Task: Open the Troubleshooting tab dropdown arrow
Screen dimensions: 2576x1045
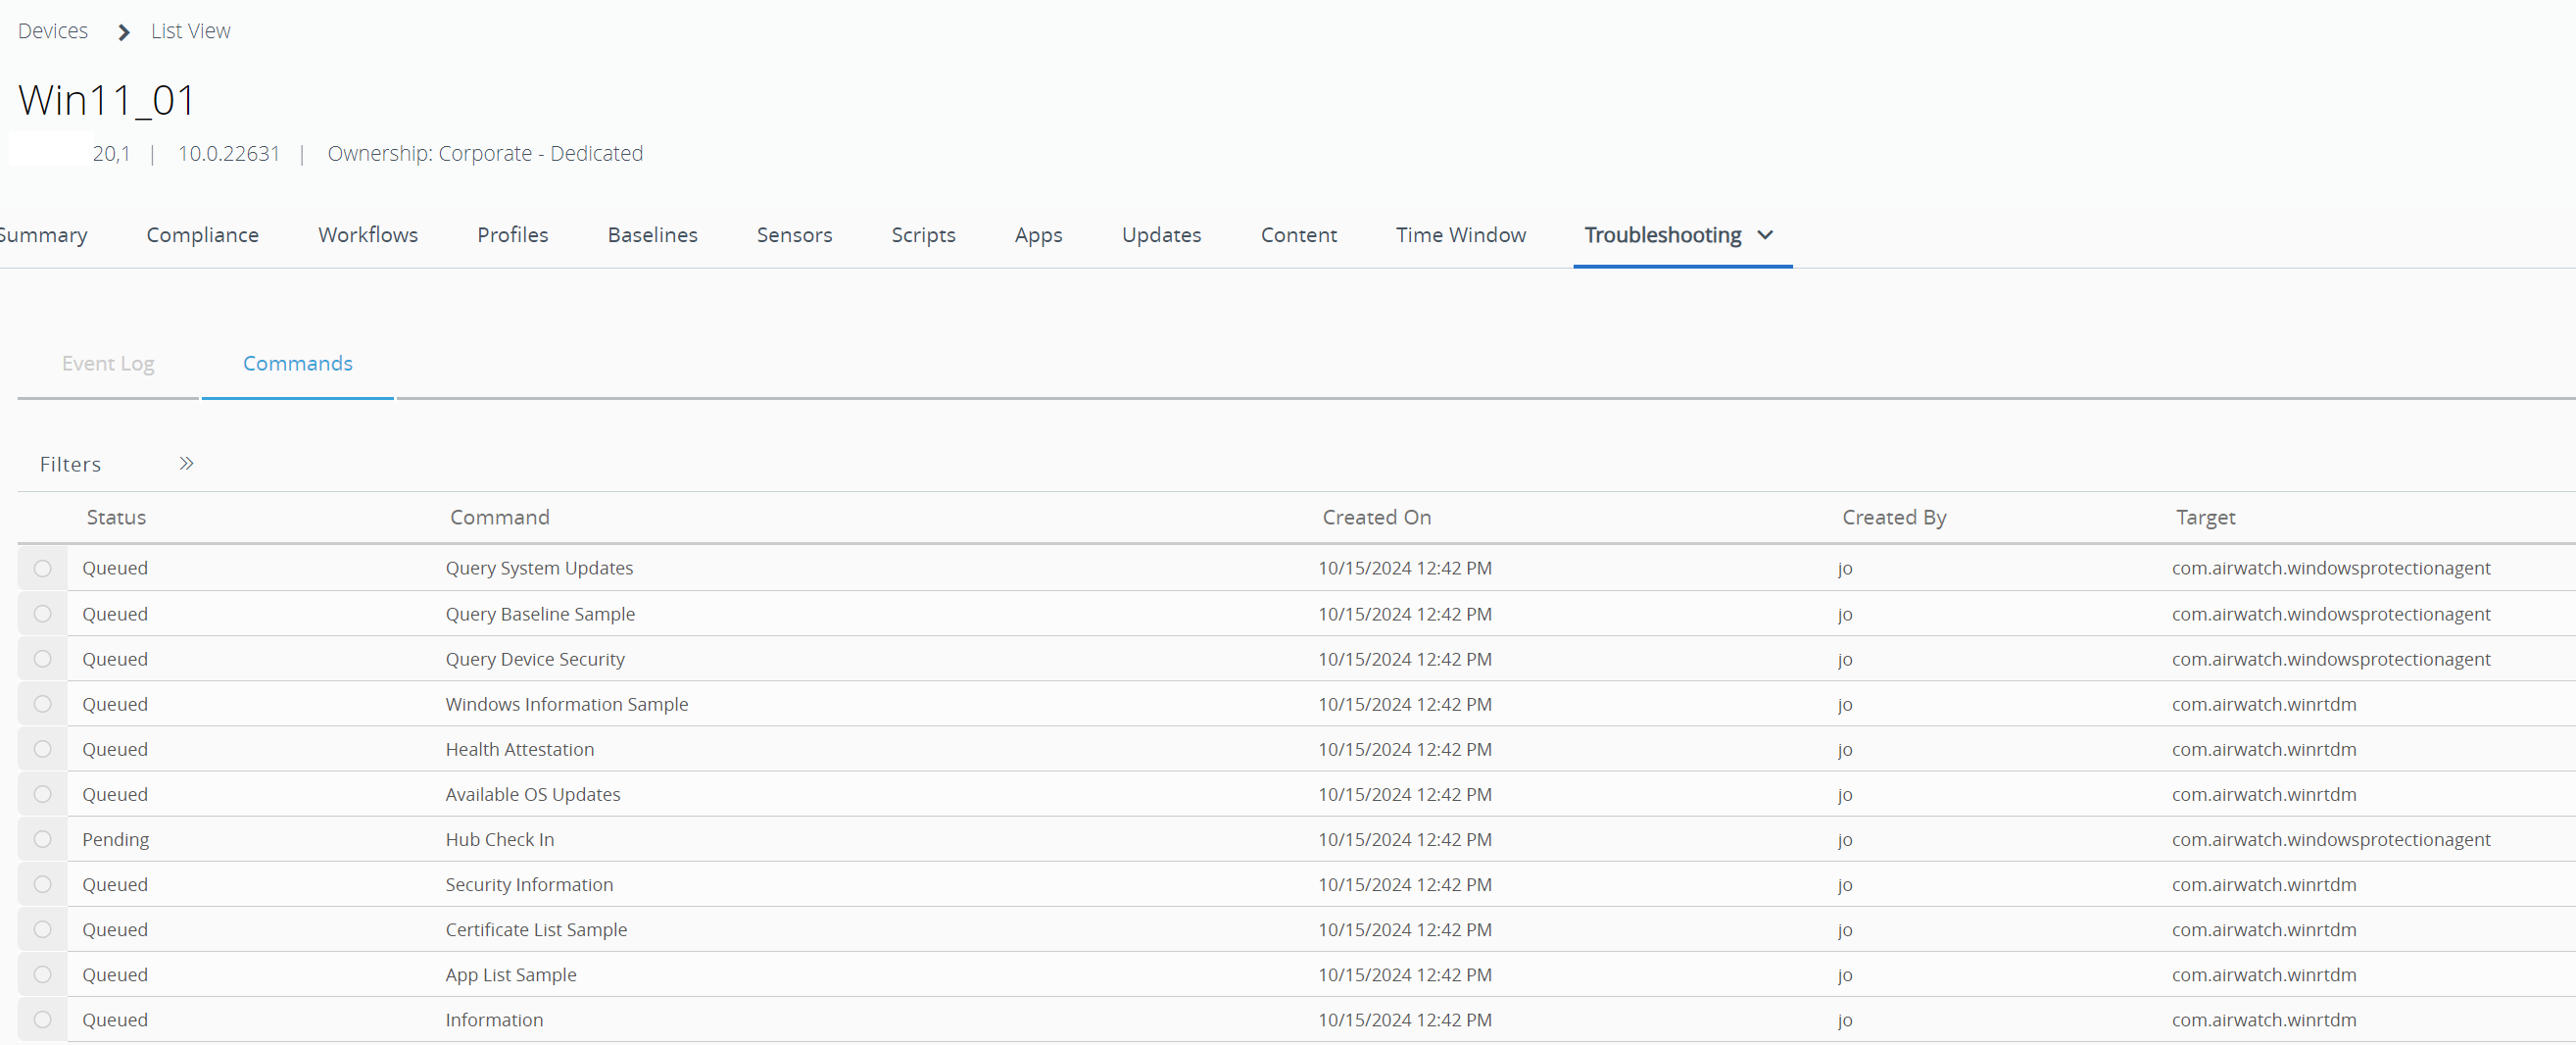Action: pos(1765,235)
